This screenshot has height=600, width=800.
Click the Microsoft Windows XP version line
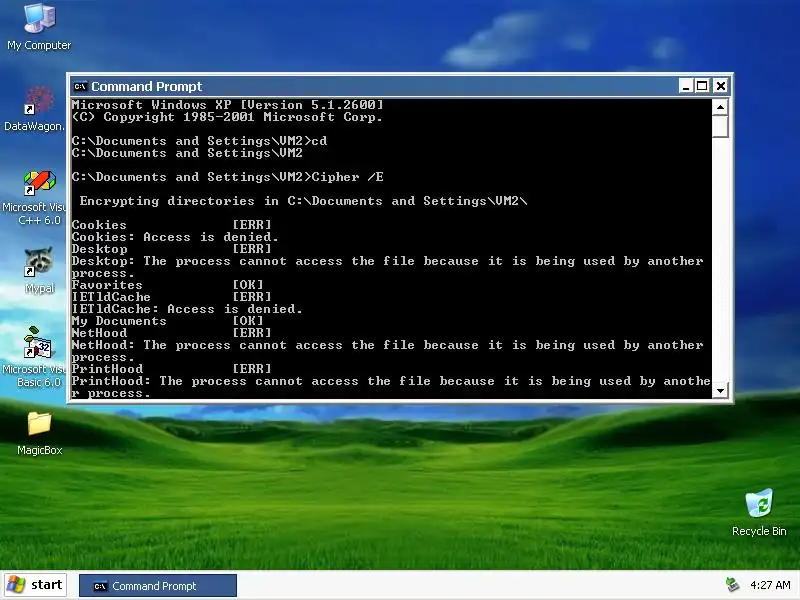[x=228, y=105]
